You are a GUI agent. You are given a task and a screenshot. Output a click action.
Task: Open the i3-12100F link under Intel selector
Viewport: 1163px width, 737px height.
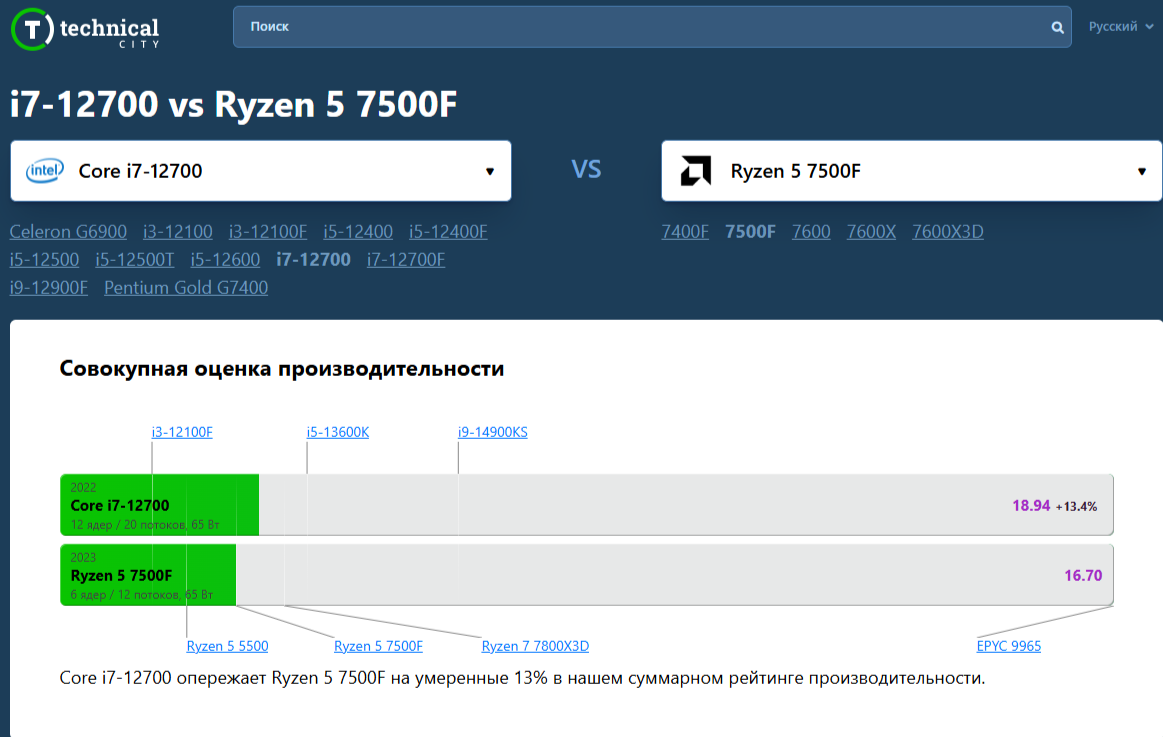[268, 231]
